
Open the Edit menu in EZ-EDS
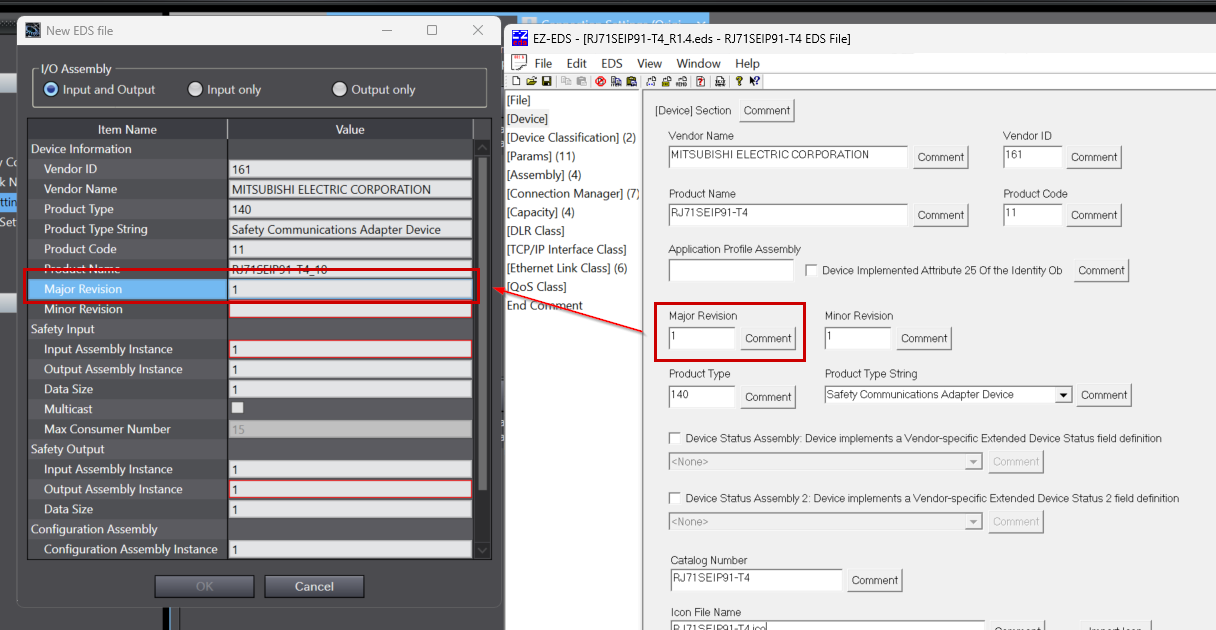coord(577,63)
